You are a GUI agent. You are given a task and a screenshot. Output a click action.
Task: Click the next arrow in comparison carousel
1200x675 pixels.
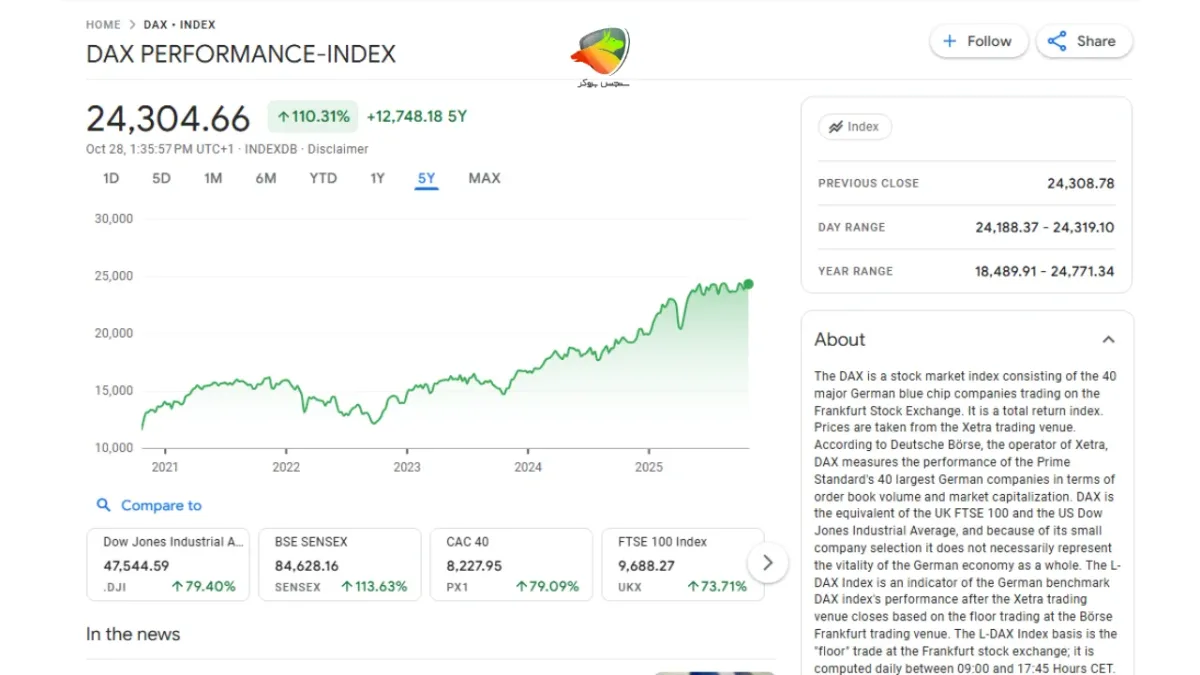pos(767,563)
